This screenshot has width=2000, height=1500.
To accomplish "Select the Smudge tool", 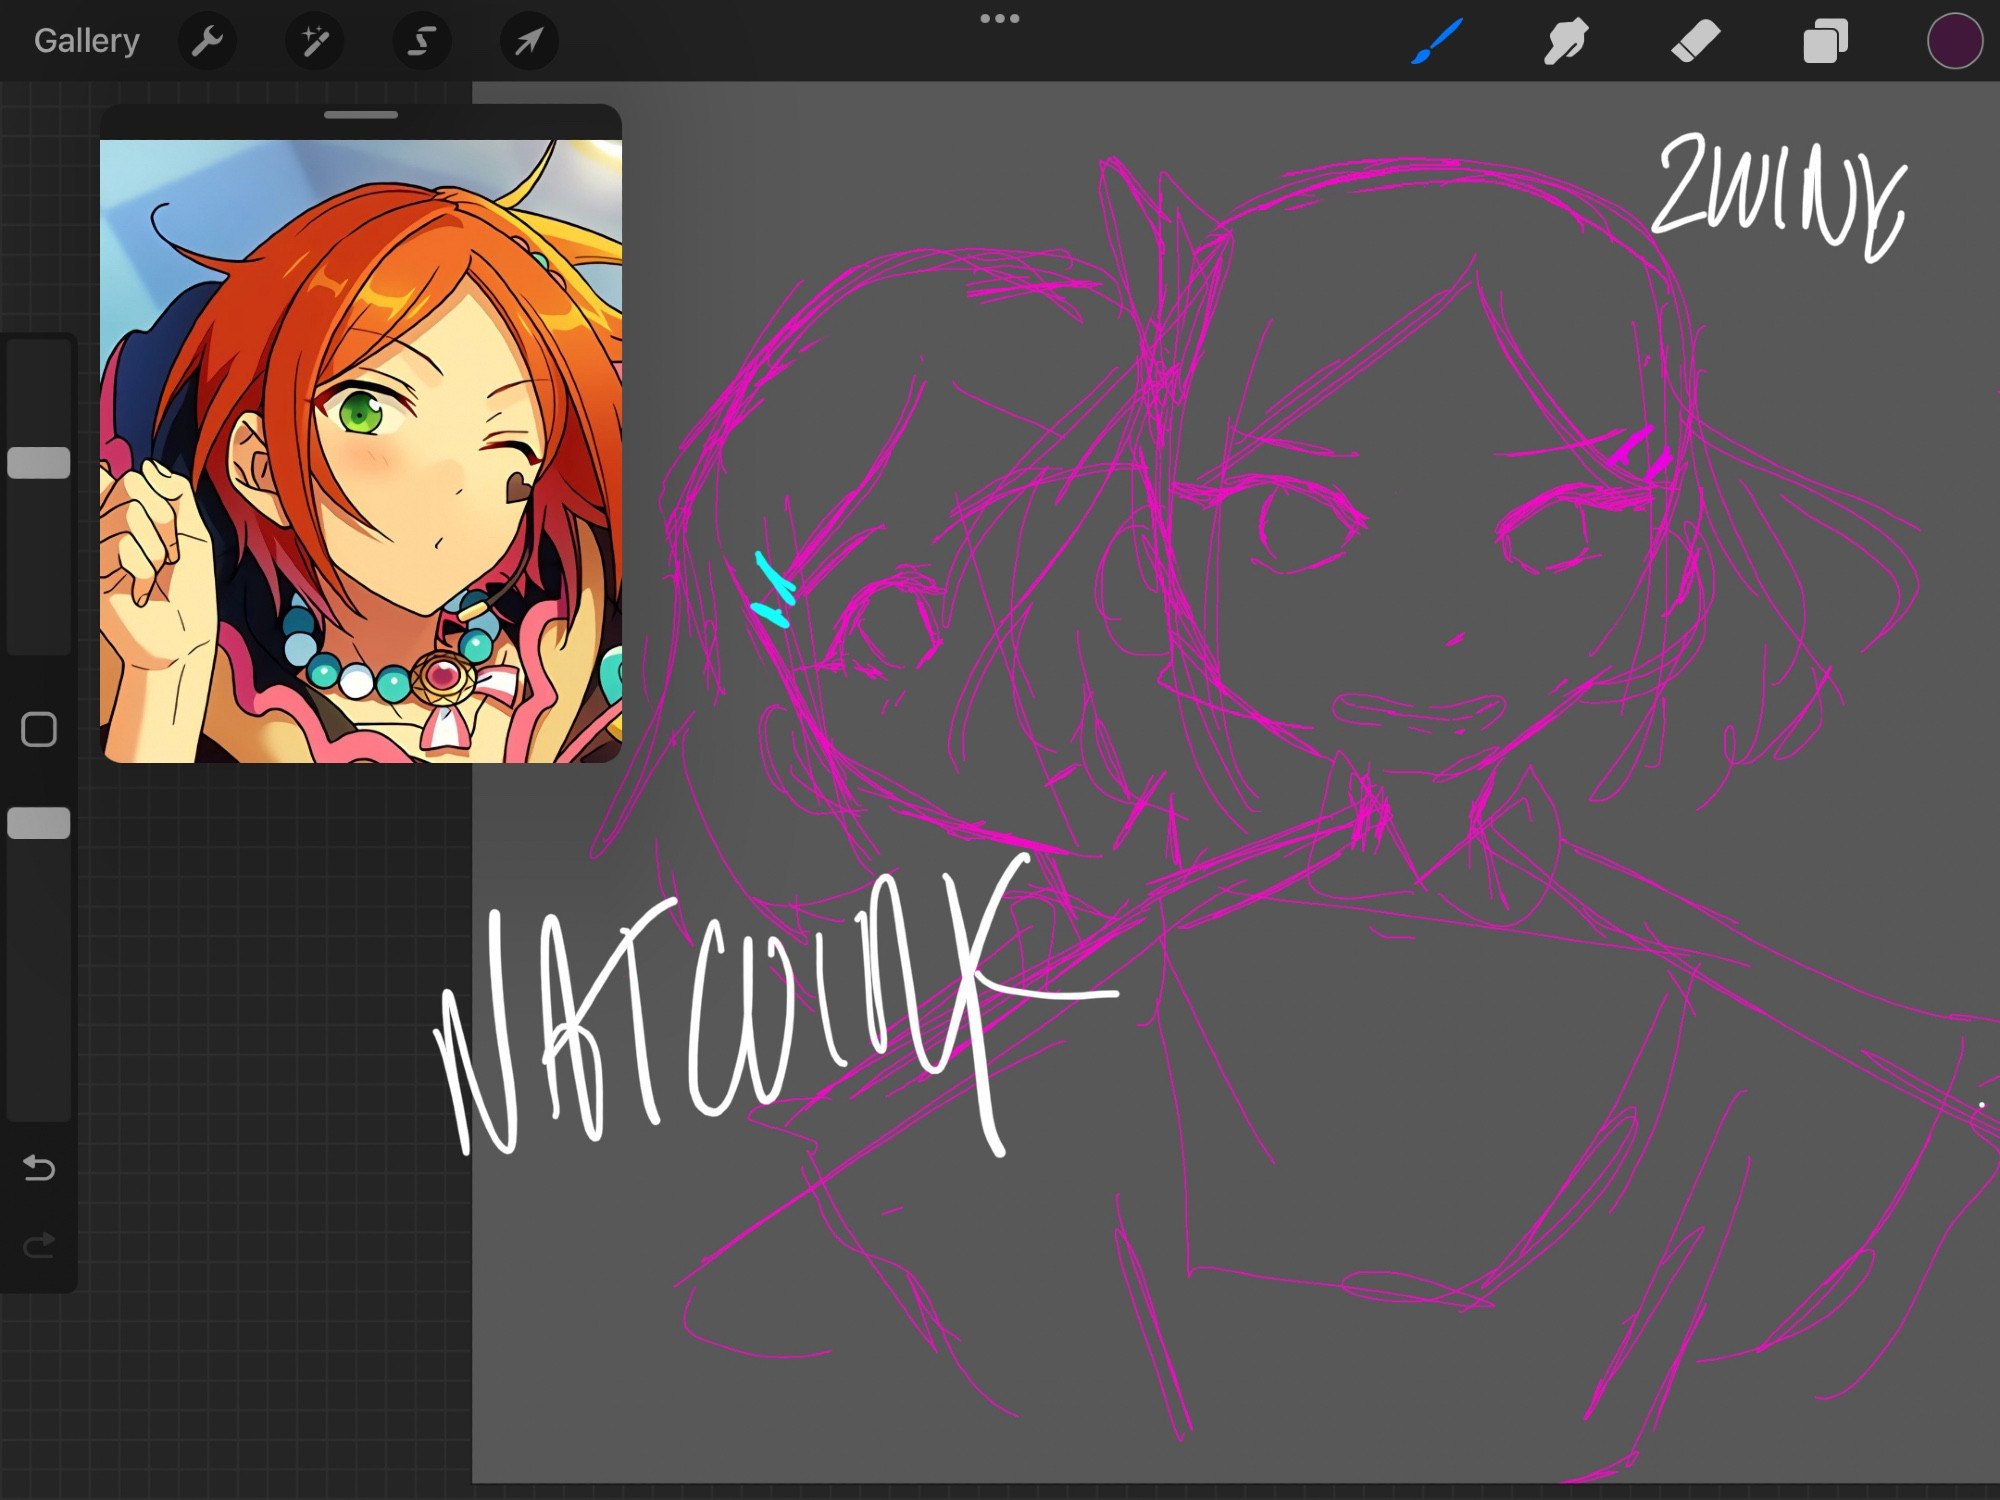I will (1565, 41).
